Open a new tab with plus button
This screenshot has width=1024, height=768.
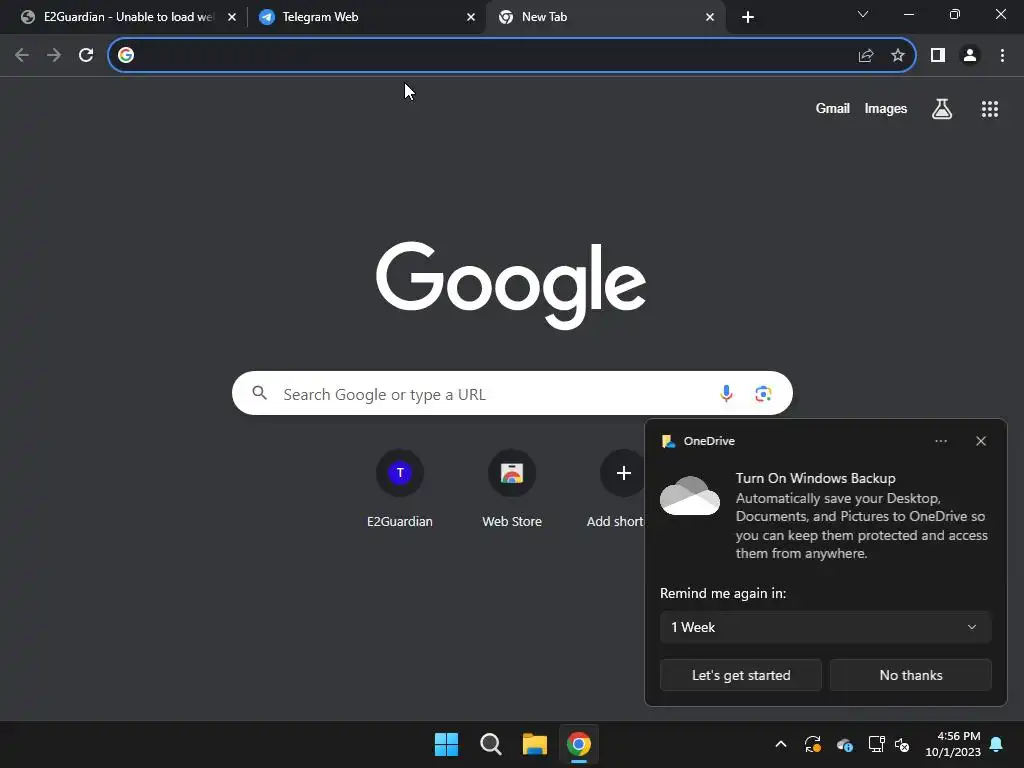[x=748, y=17]
